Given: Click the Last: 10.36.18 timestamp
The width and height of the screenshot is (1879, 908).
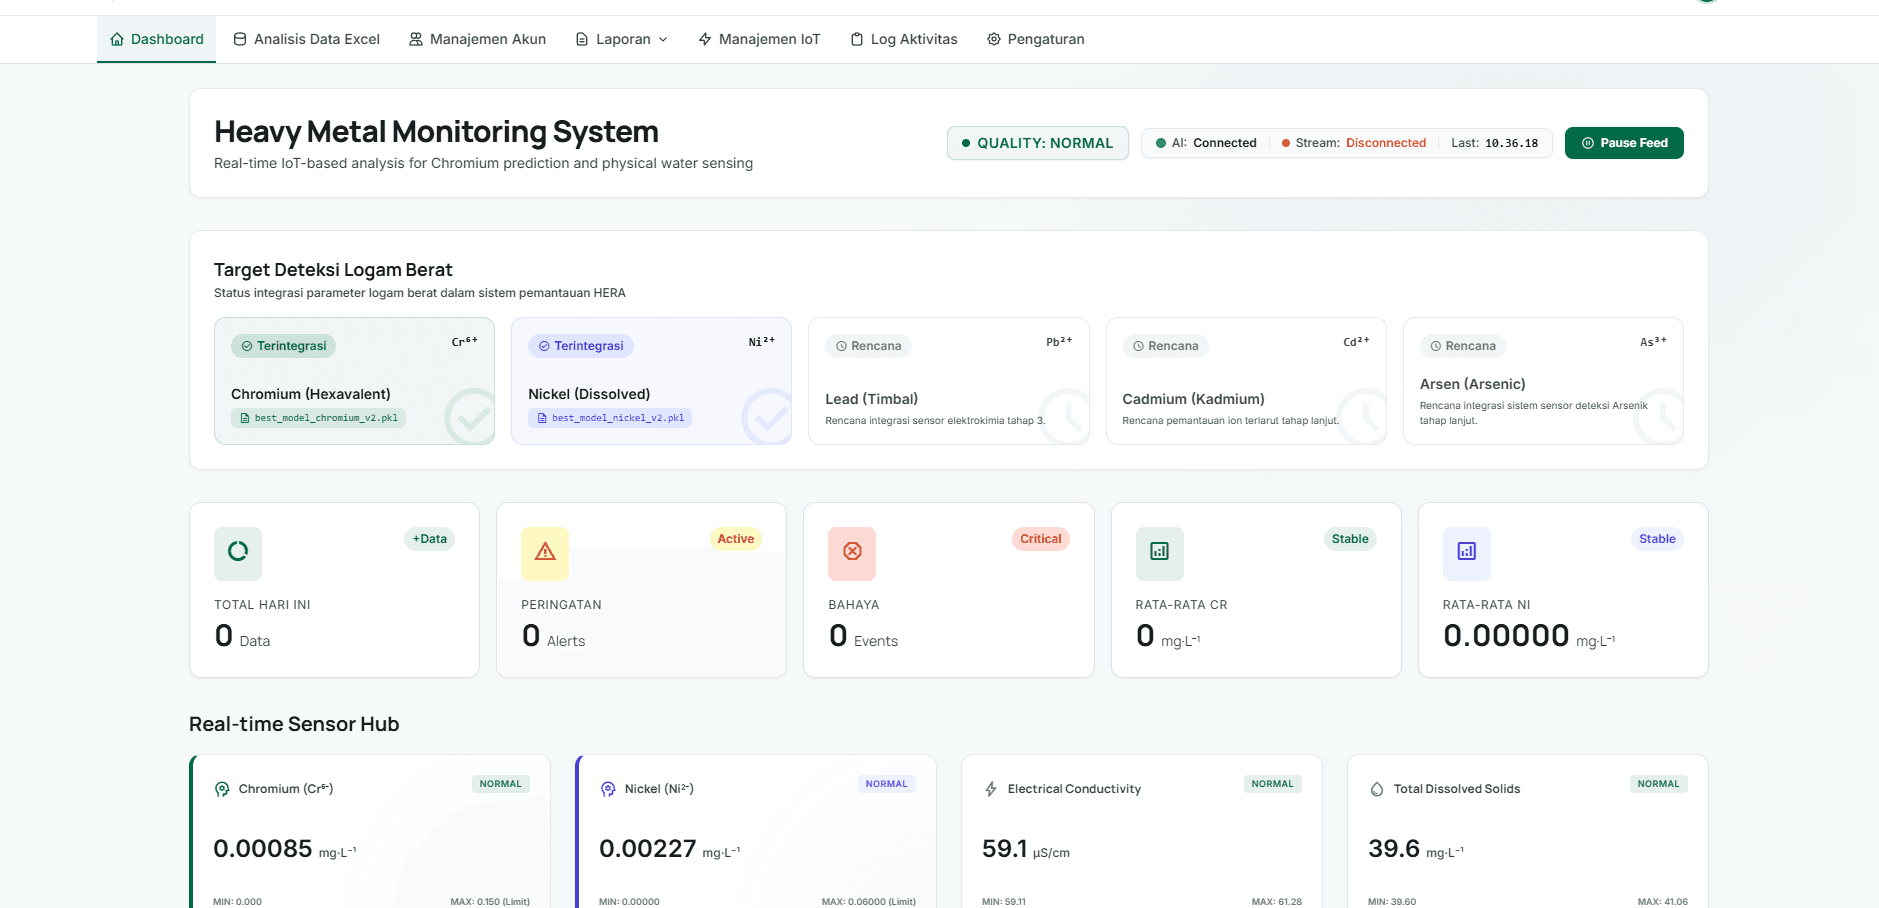Looking at the screenshot, I should coord(1495,143).
